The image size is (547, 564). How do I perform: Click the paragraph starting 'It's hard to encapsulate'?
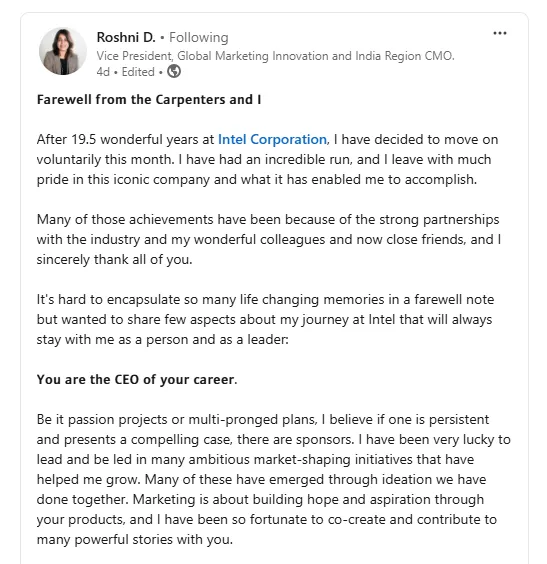click(265, 319)
